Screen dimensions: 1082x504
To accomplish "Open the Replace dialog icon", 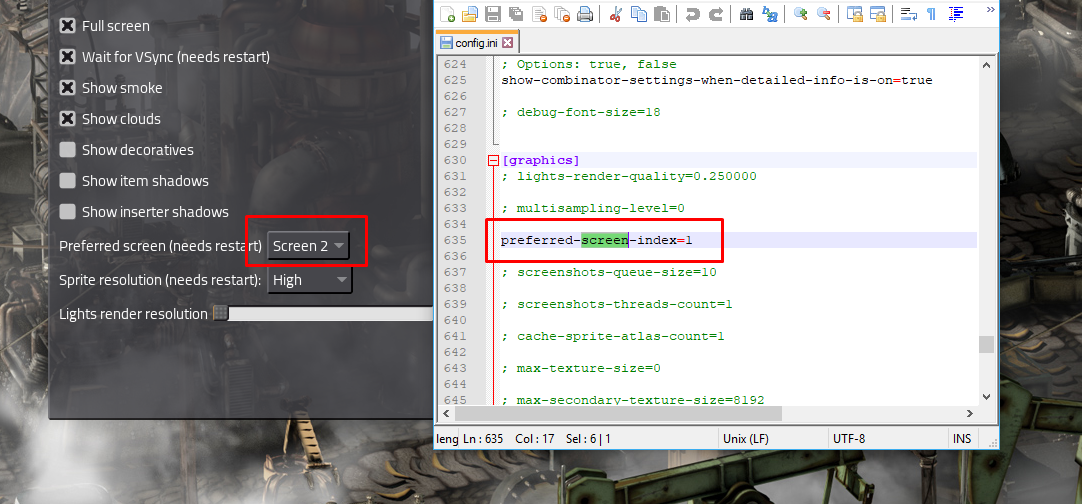I will pyautogui.click(x=769, y=14).
